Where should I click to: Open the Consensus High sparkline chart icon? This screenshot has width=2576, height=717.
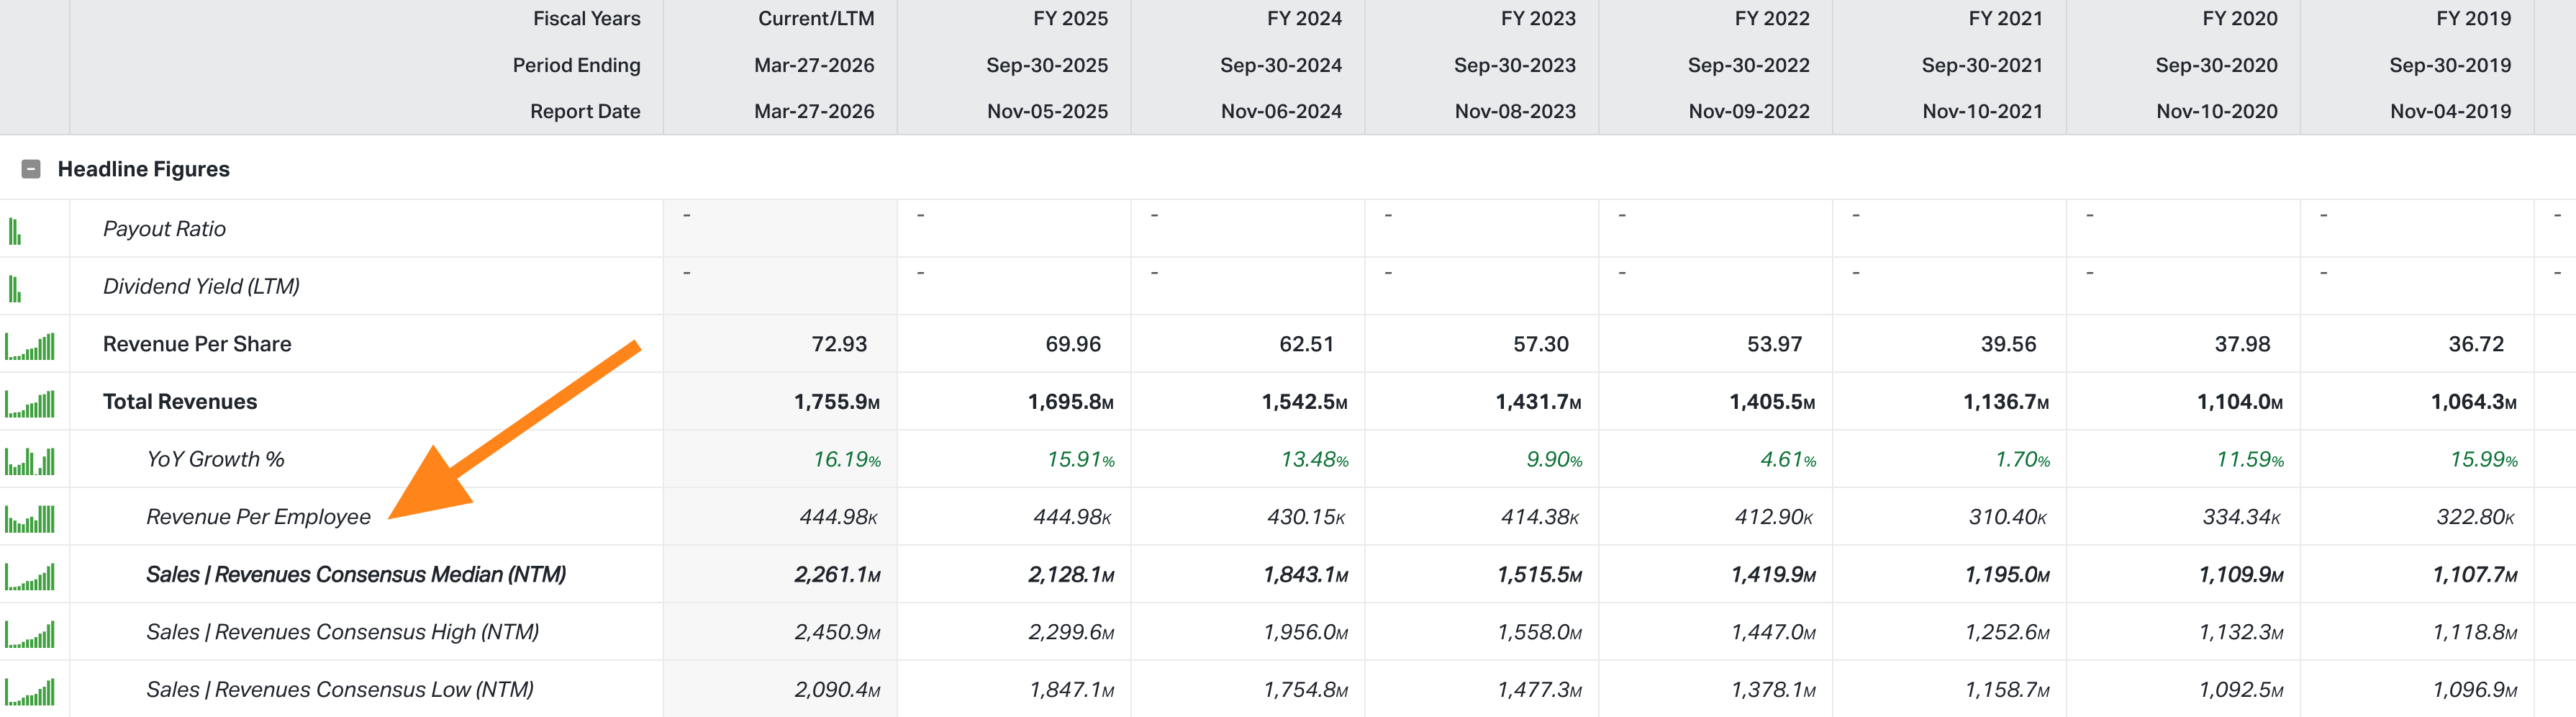pyautogui.click(x=30, y=634)
